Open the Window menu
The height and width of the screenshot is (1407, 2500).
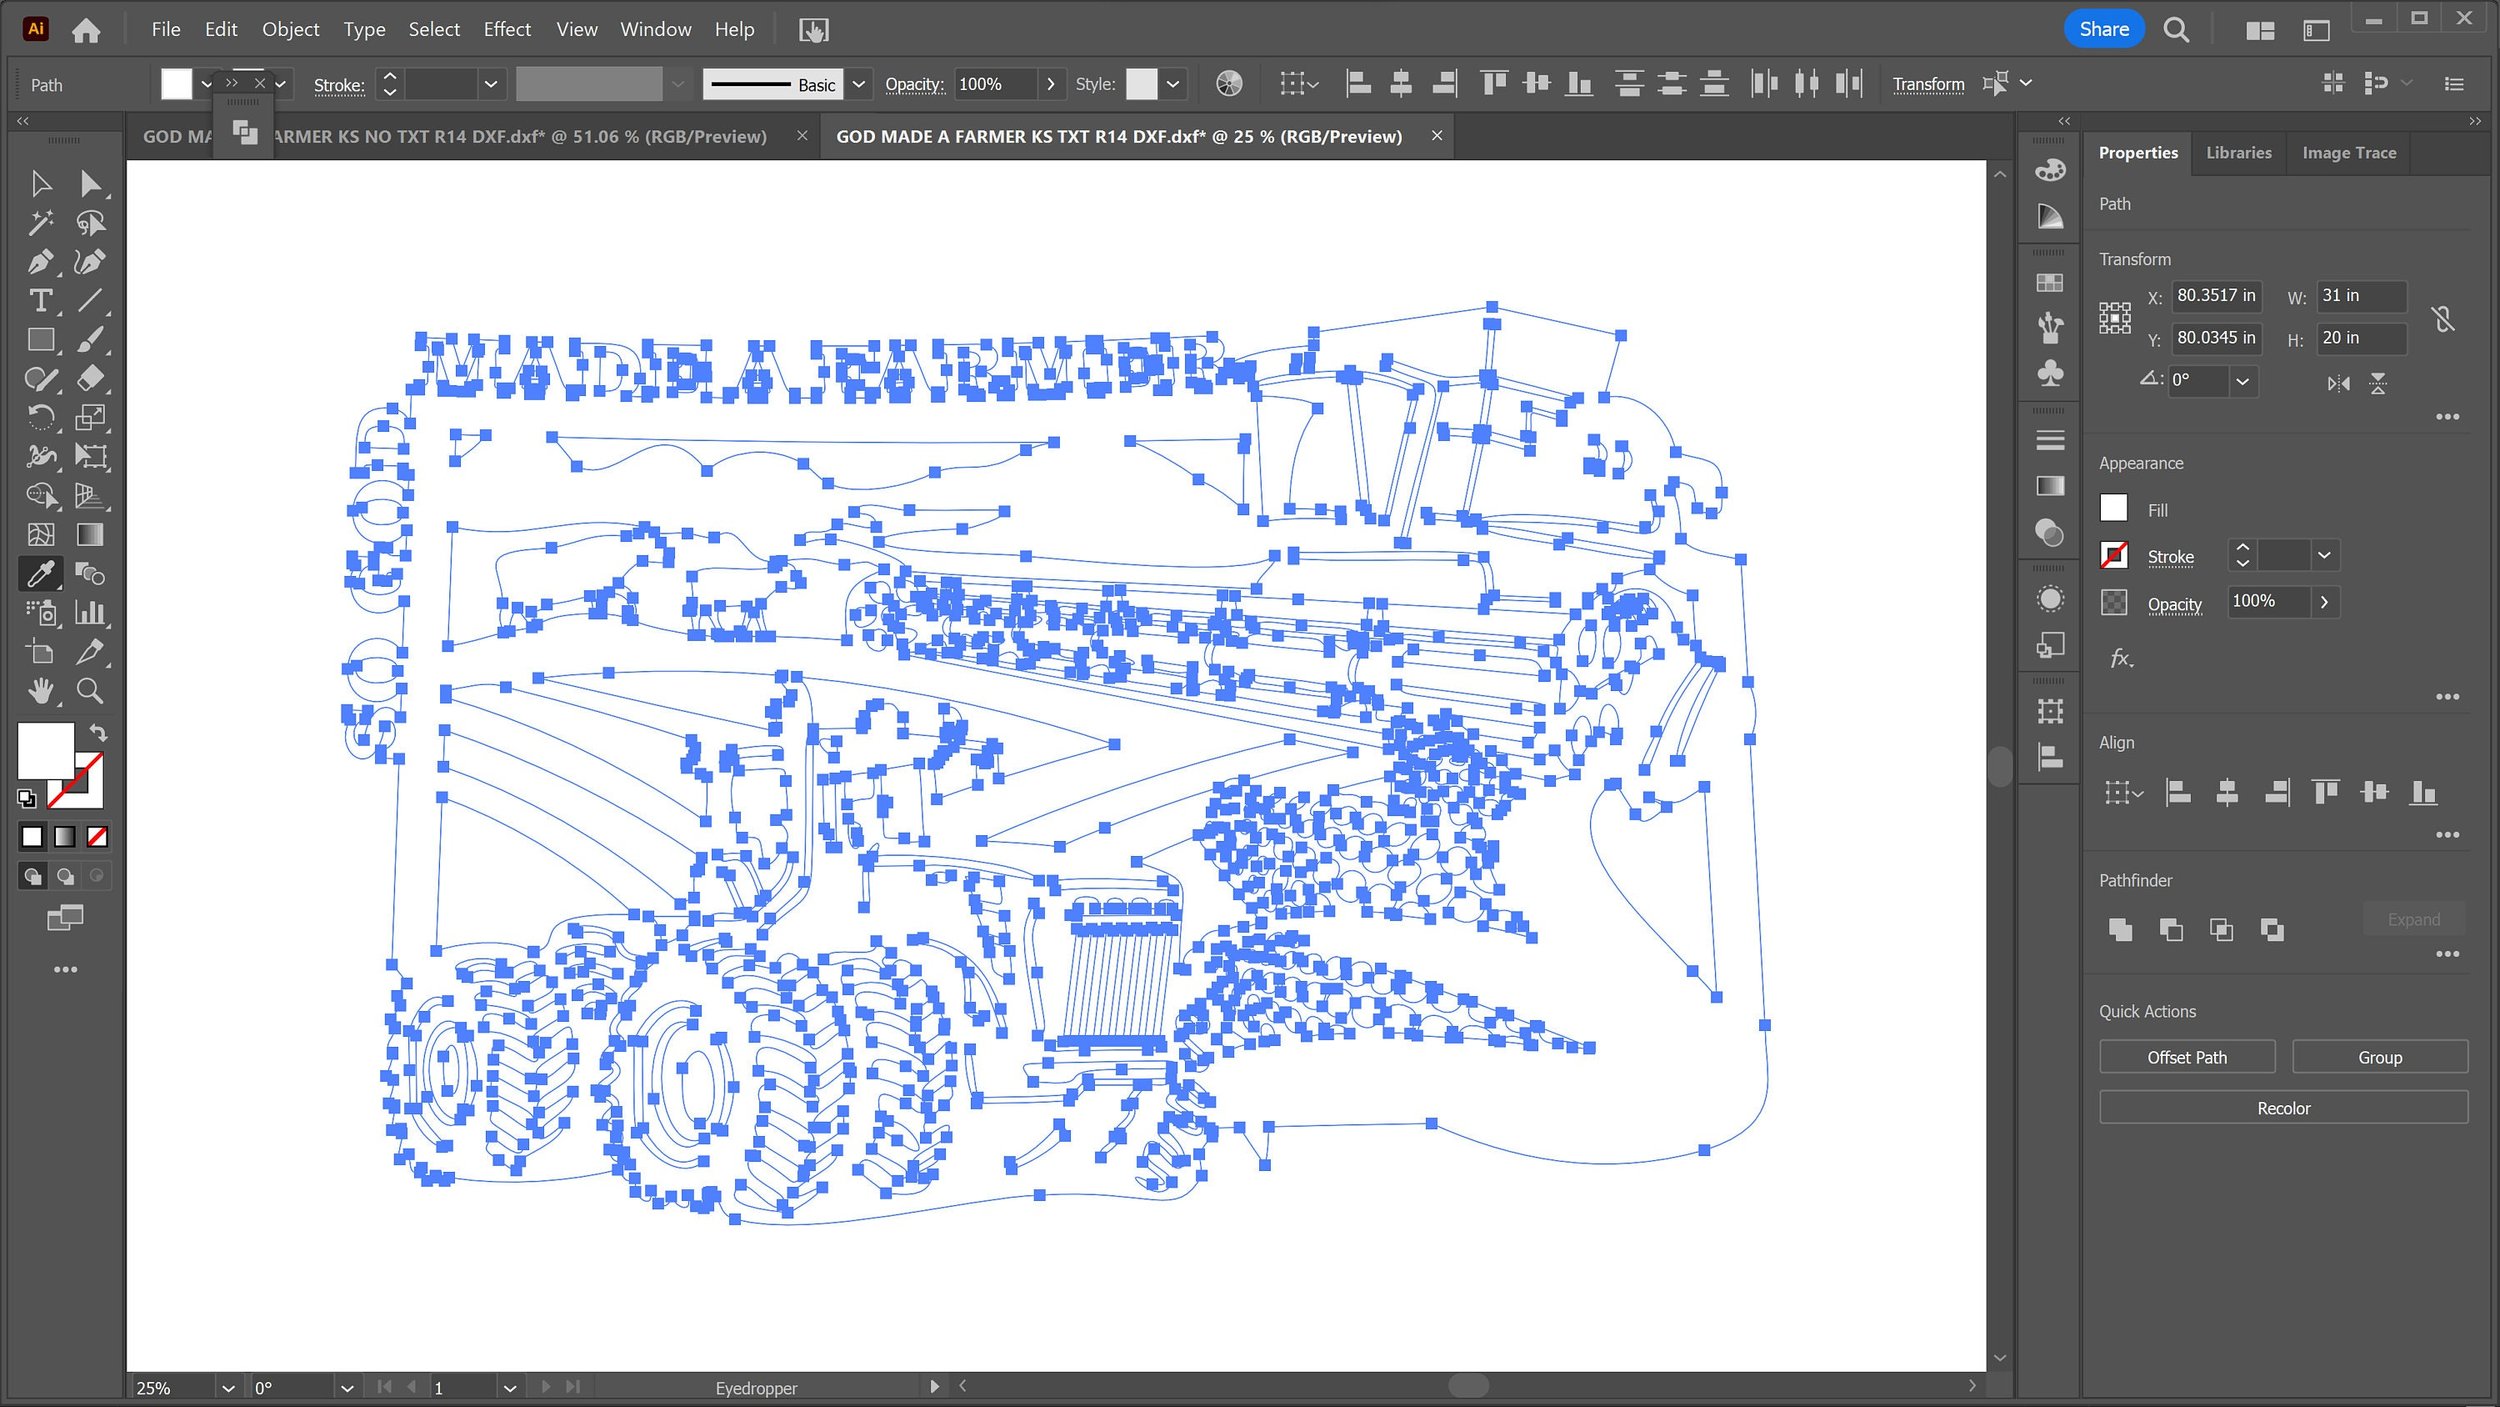[655, 30]
